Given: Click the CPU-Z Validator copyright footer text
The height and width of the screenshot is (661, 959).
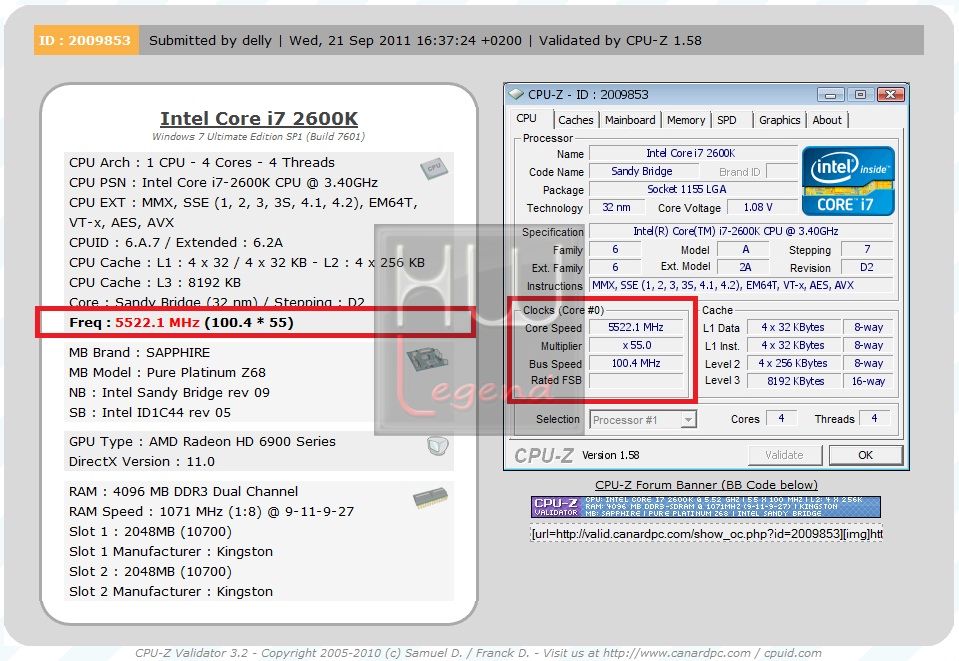Looking at the screenshot, I should point(478,653).
